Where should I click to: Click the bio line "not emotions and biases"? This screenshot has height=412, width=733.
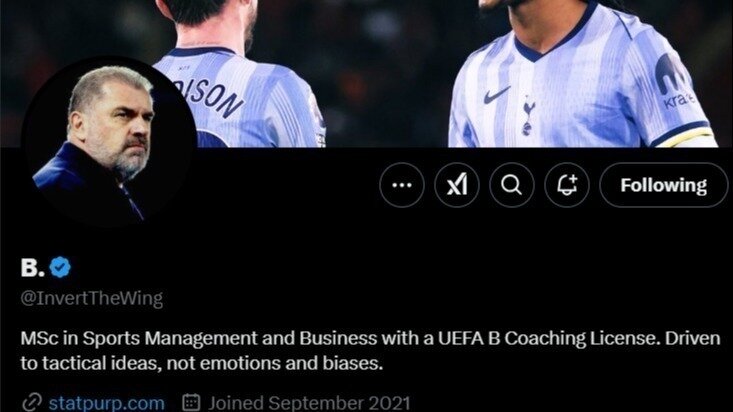click(274, 363)
